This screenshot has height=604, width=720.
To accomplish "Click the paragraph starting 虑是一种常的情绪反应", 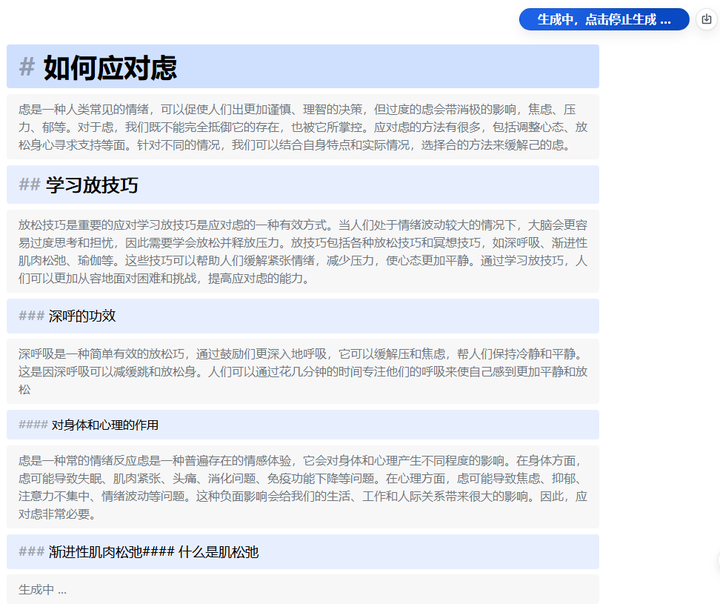I will 303,487.
